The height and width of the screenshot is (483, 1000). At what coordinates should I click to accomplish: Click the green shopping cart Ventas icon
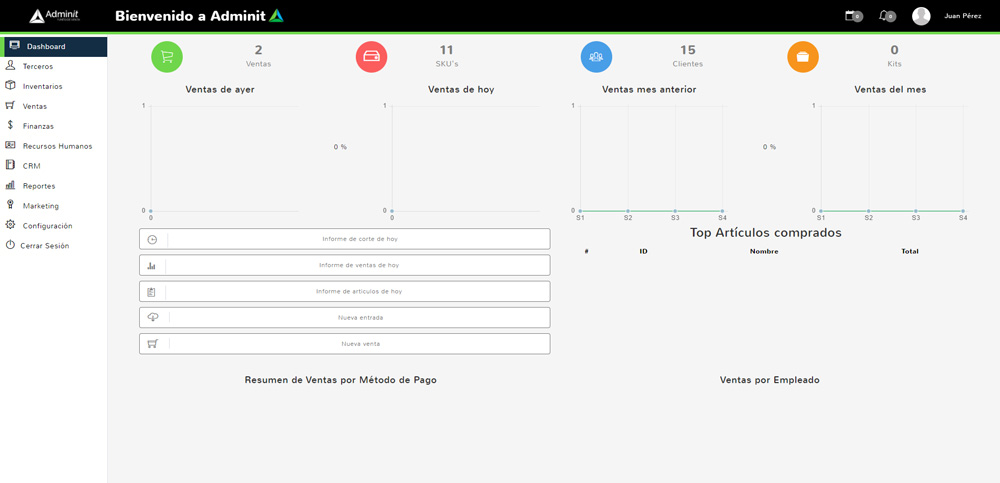click(167, 57)
